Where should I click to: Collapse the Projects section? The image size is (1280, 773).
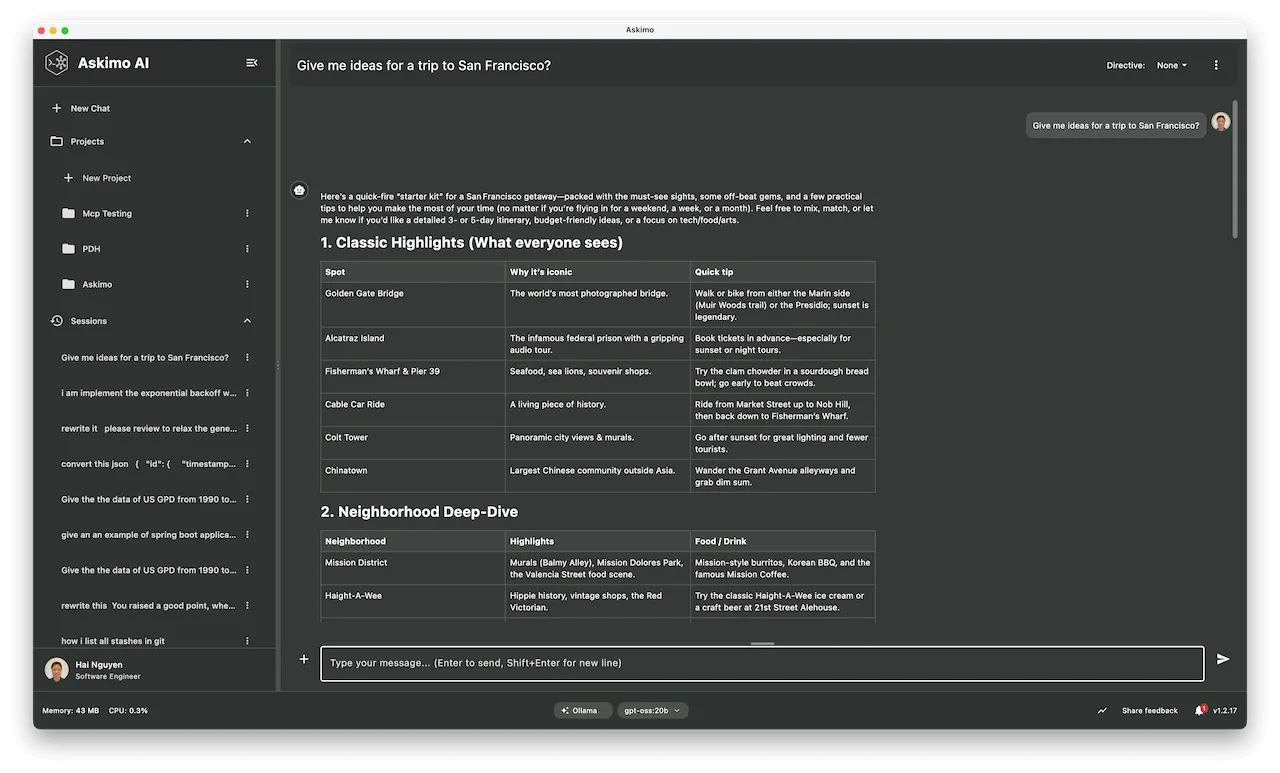click(x=247, y=142)
